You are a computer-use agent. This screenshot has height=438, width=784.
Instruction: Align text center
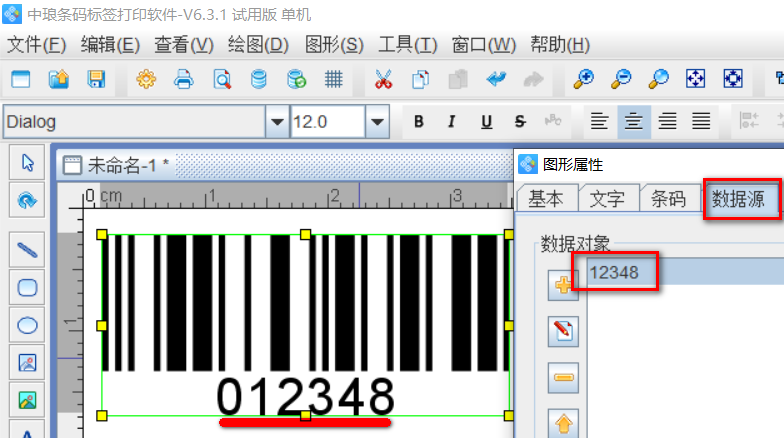[x=634, y=122]
